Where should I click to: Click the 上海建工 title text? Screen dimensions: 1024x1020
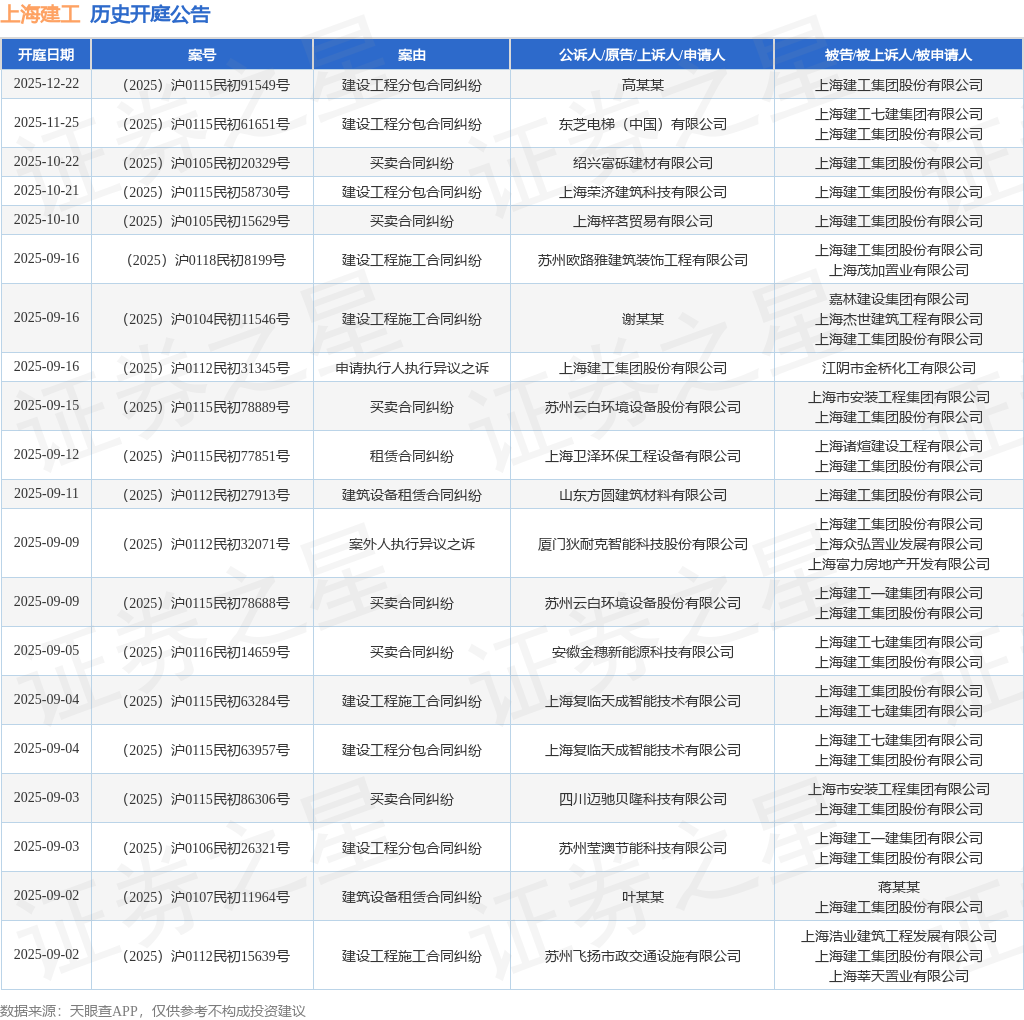(40, 14)
